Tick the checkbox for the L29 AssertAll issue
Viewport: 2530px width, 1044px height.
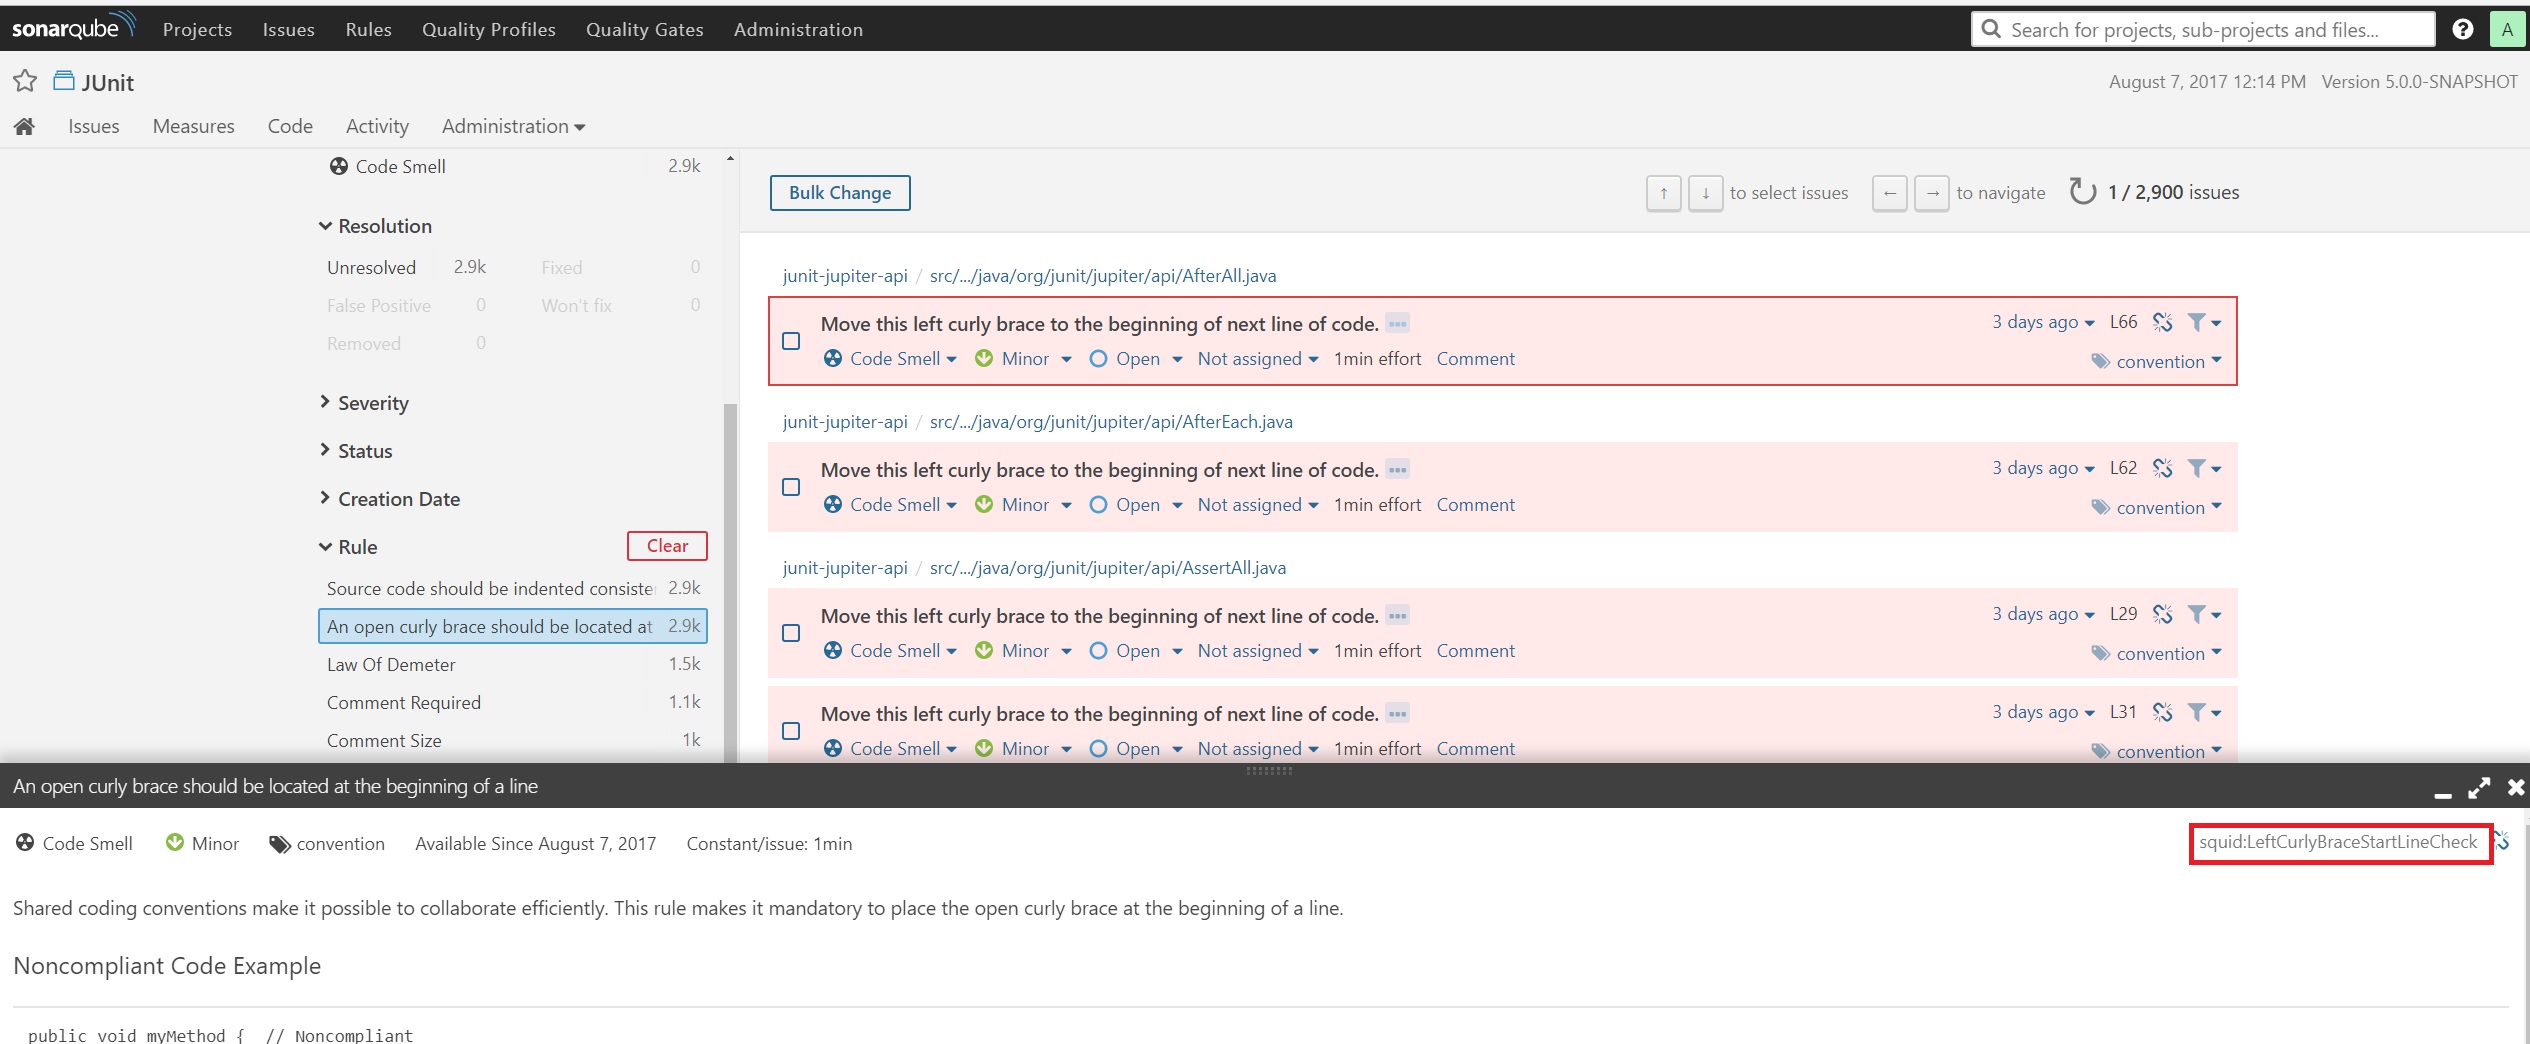(791, 633)
